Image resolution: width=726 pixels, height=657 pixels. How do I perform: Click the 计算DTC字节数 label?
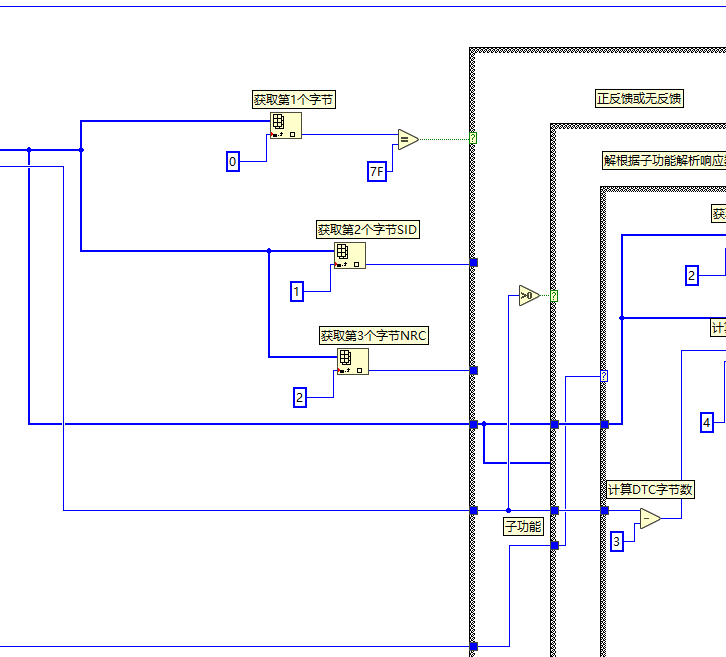tap(651, 489)
